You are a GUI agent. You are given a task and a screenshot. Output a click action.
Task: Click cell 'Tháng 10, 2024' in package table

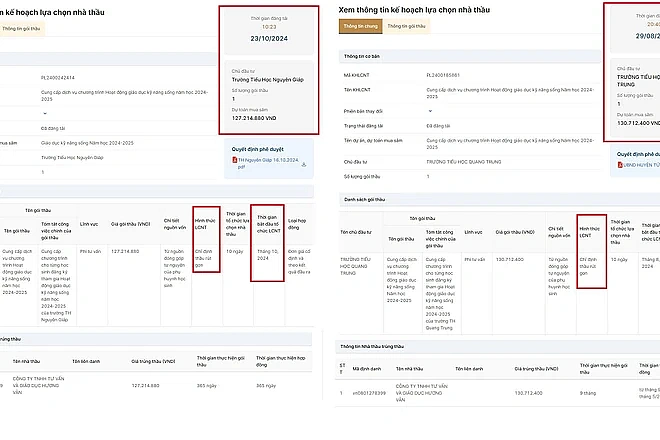(267, 255)
